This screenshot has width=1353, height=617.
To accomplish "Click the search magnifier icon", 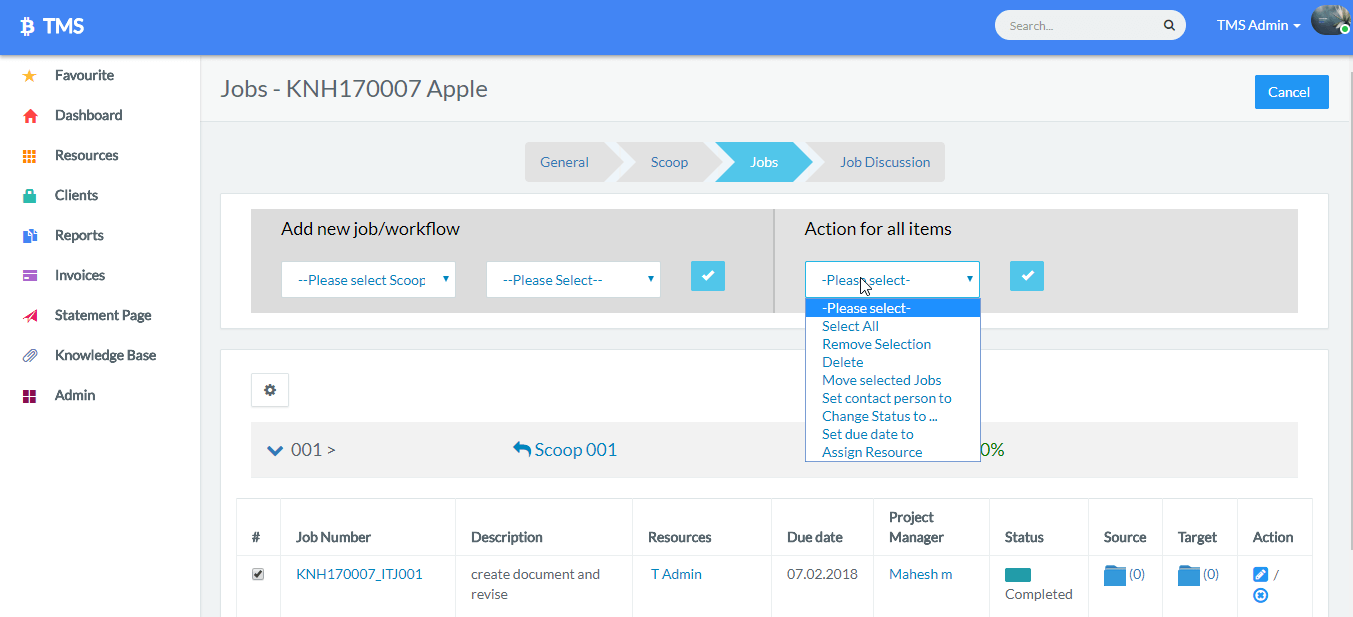I will [x=1169, y=26].
